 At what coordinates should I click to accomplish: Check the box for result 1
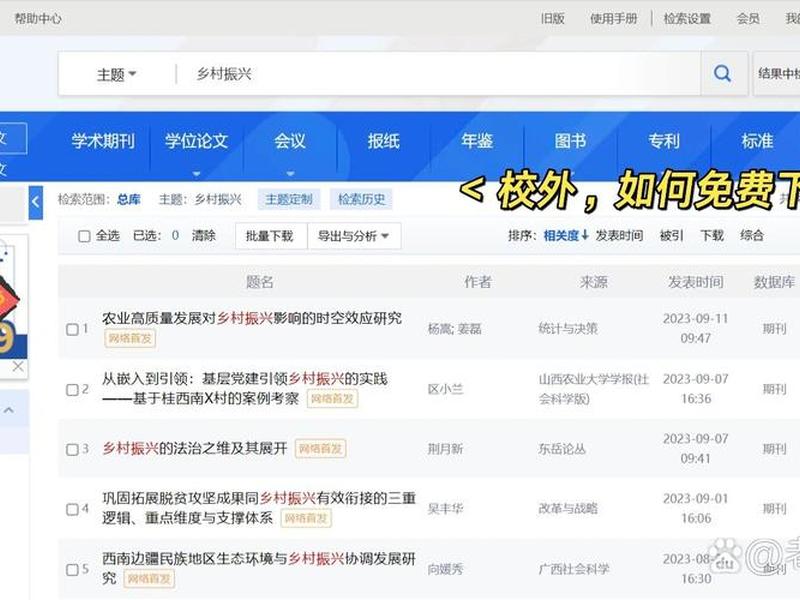click(x=72, y=329)
